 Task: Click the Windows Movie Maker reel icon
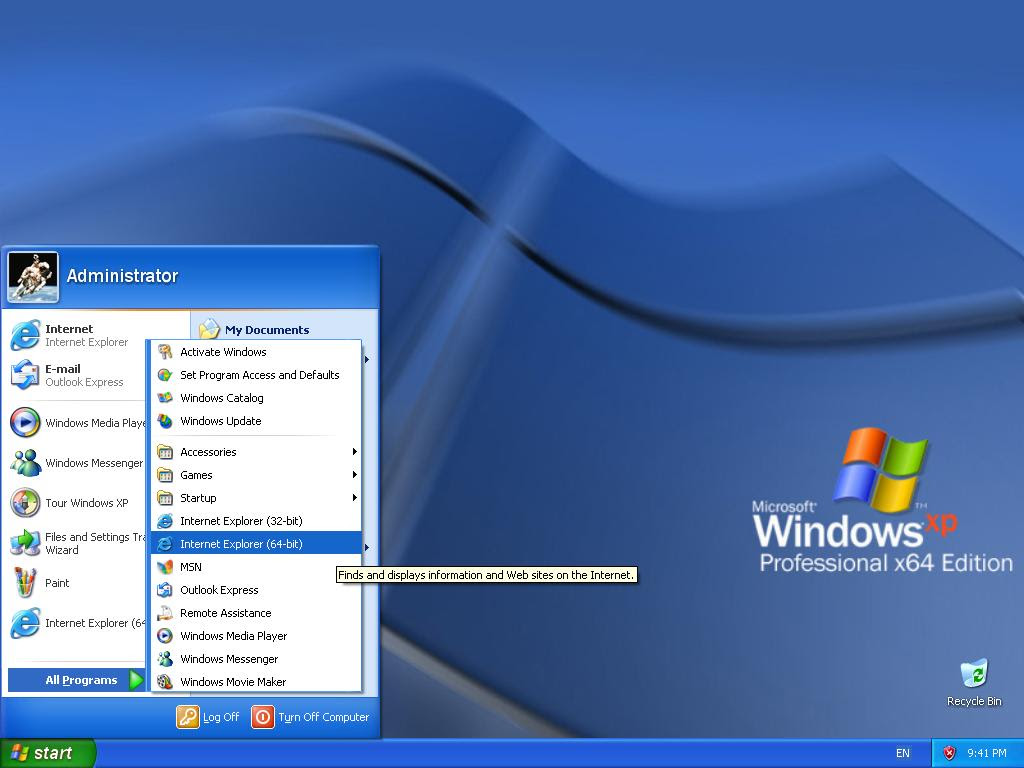165,682
